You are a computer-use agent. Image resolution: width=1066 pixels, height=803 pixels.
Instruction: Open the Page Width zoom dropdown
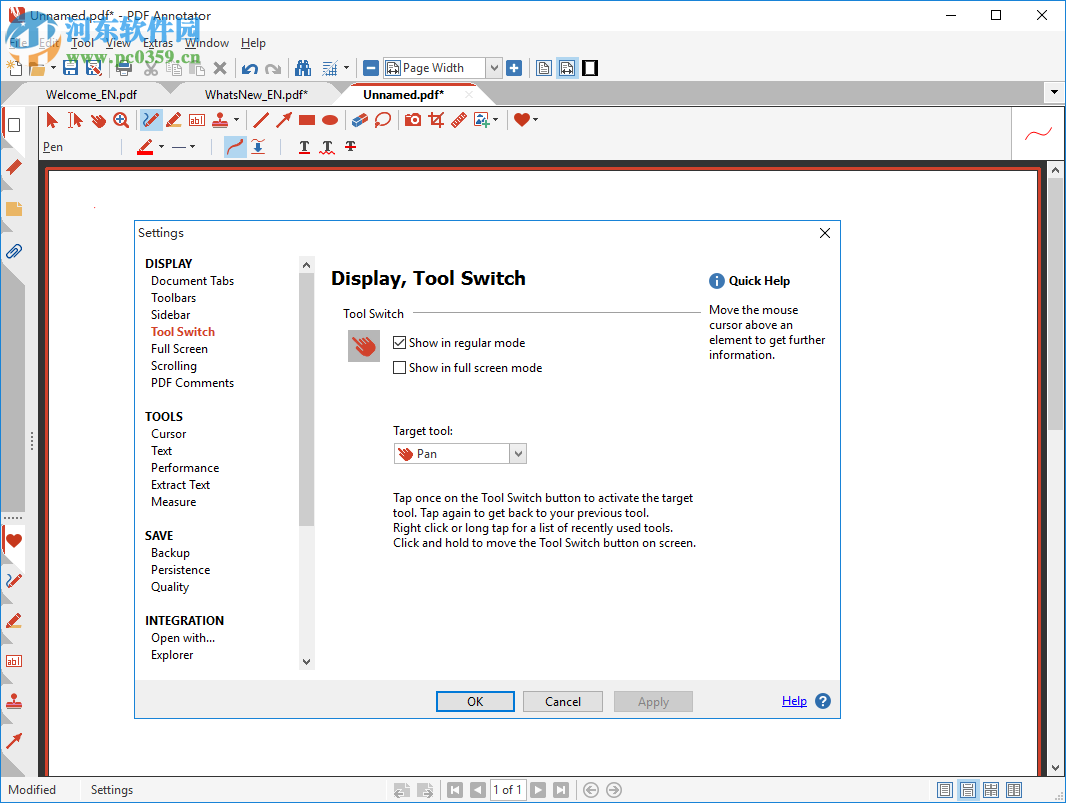[494, 67]
